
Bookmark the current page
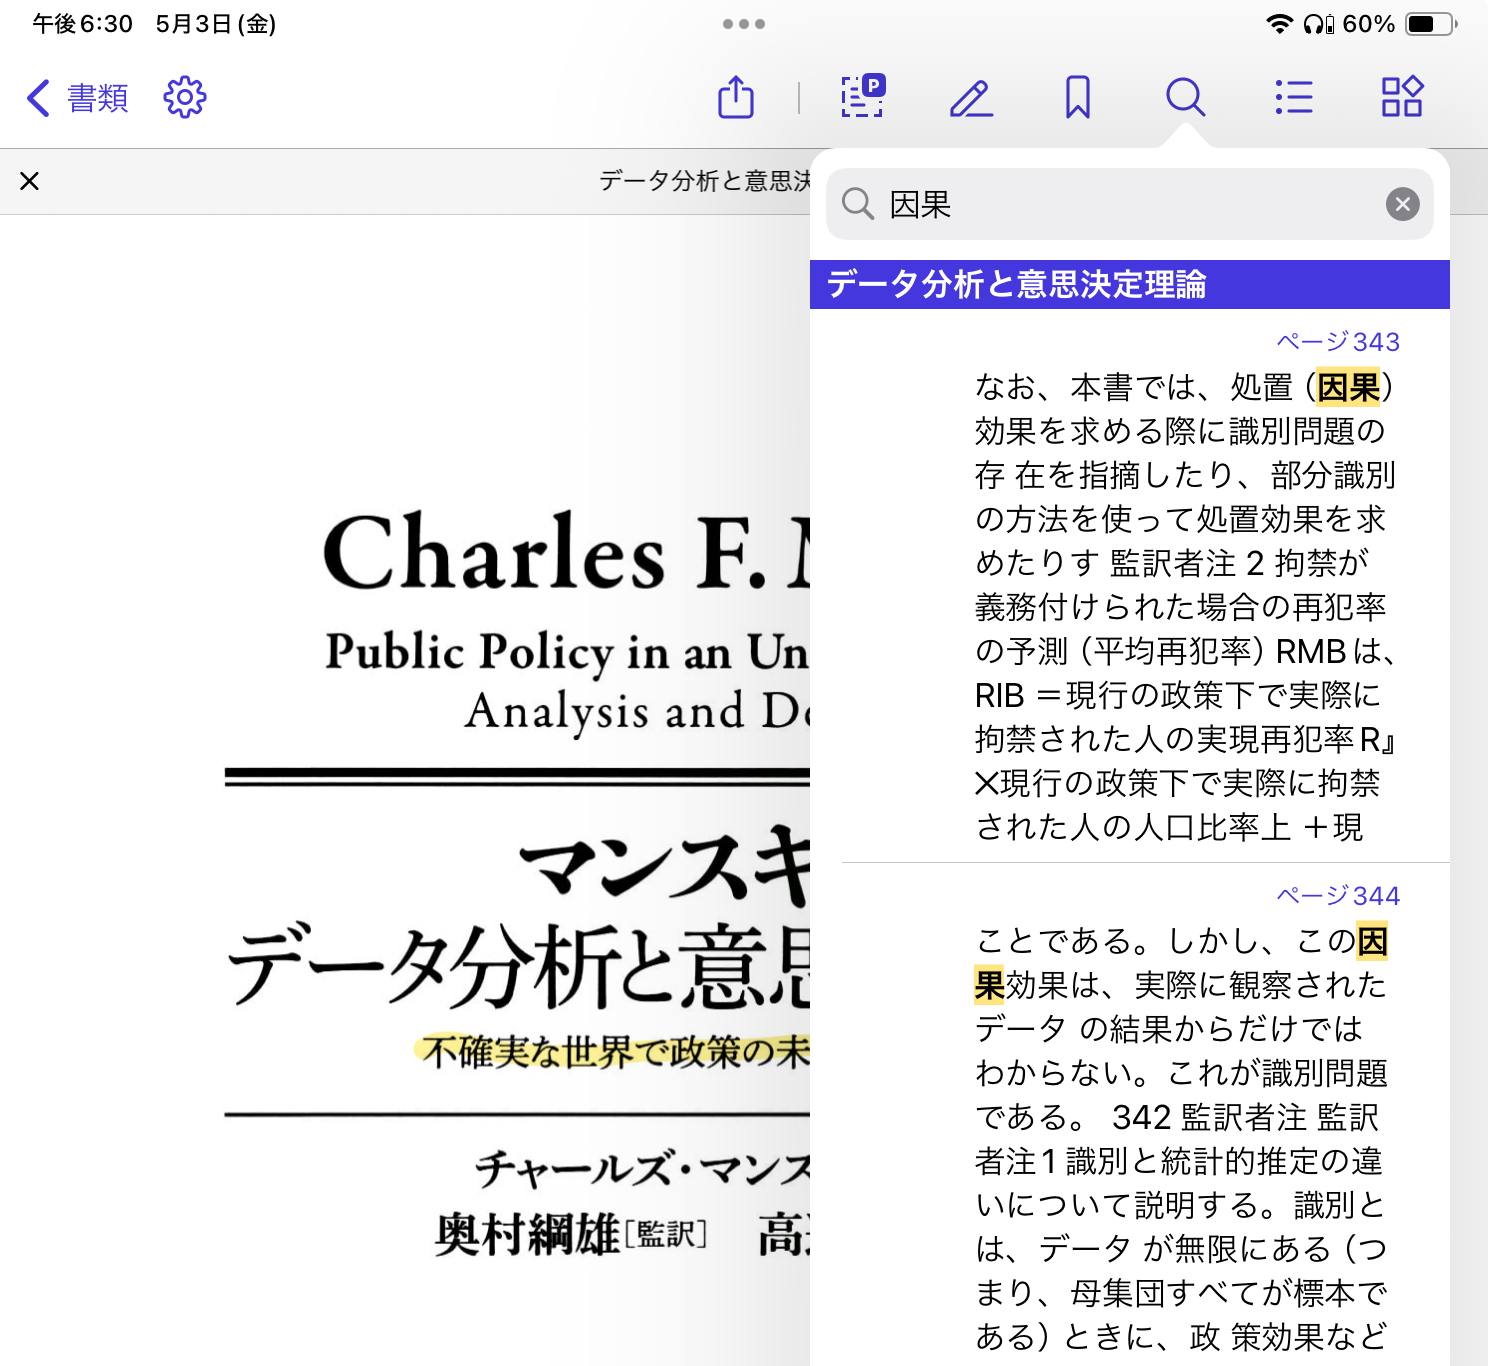1078,98
